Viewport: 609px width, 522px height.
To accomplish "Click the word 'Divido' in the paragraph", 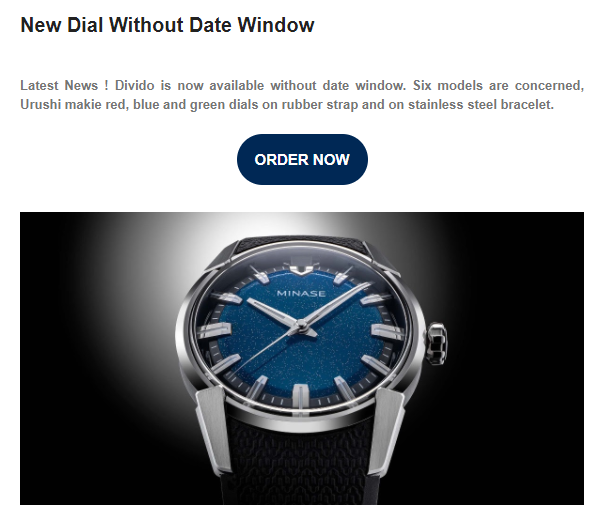I will [x=134, y=85].
